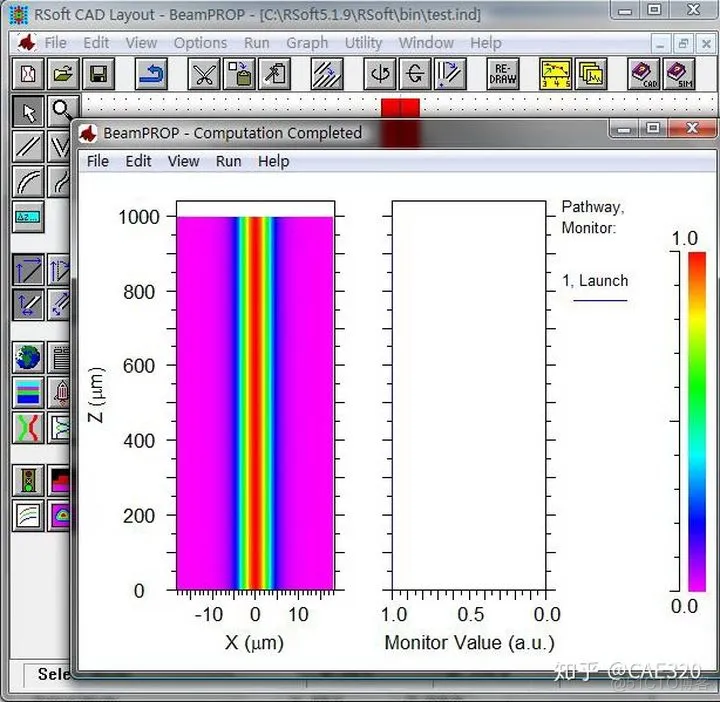The width and height of the screenshot is (720, 702).
Task: Click the scissors Cut icon
Action: (x=205, y=75)
